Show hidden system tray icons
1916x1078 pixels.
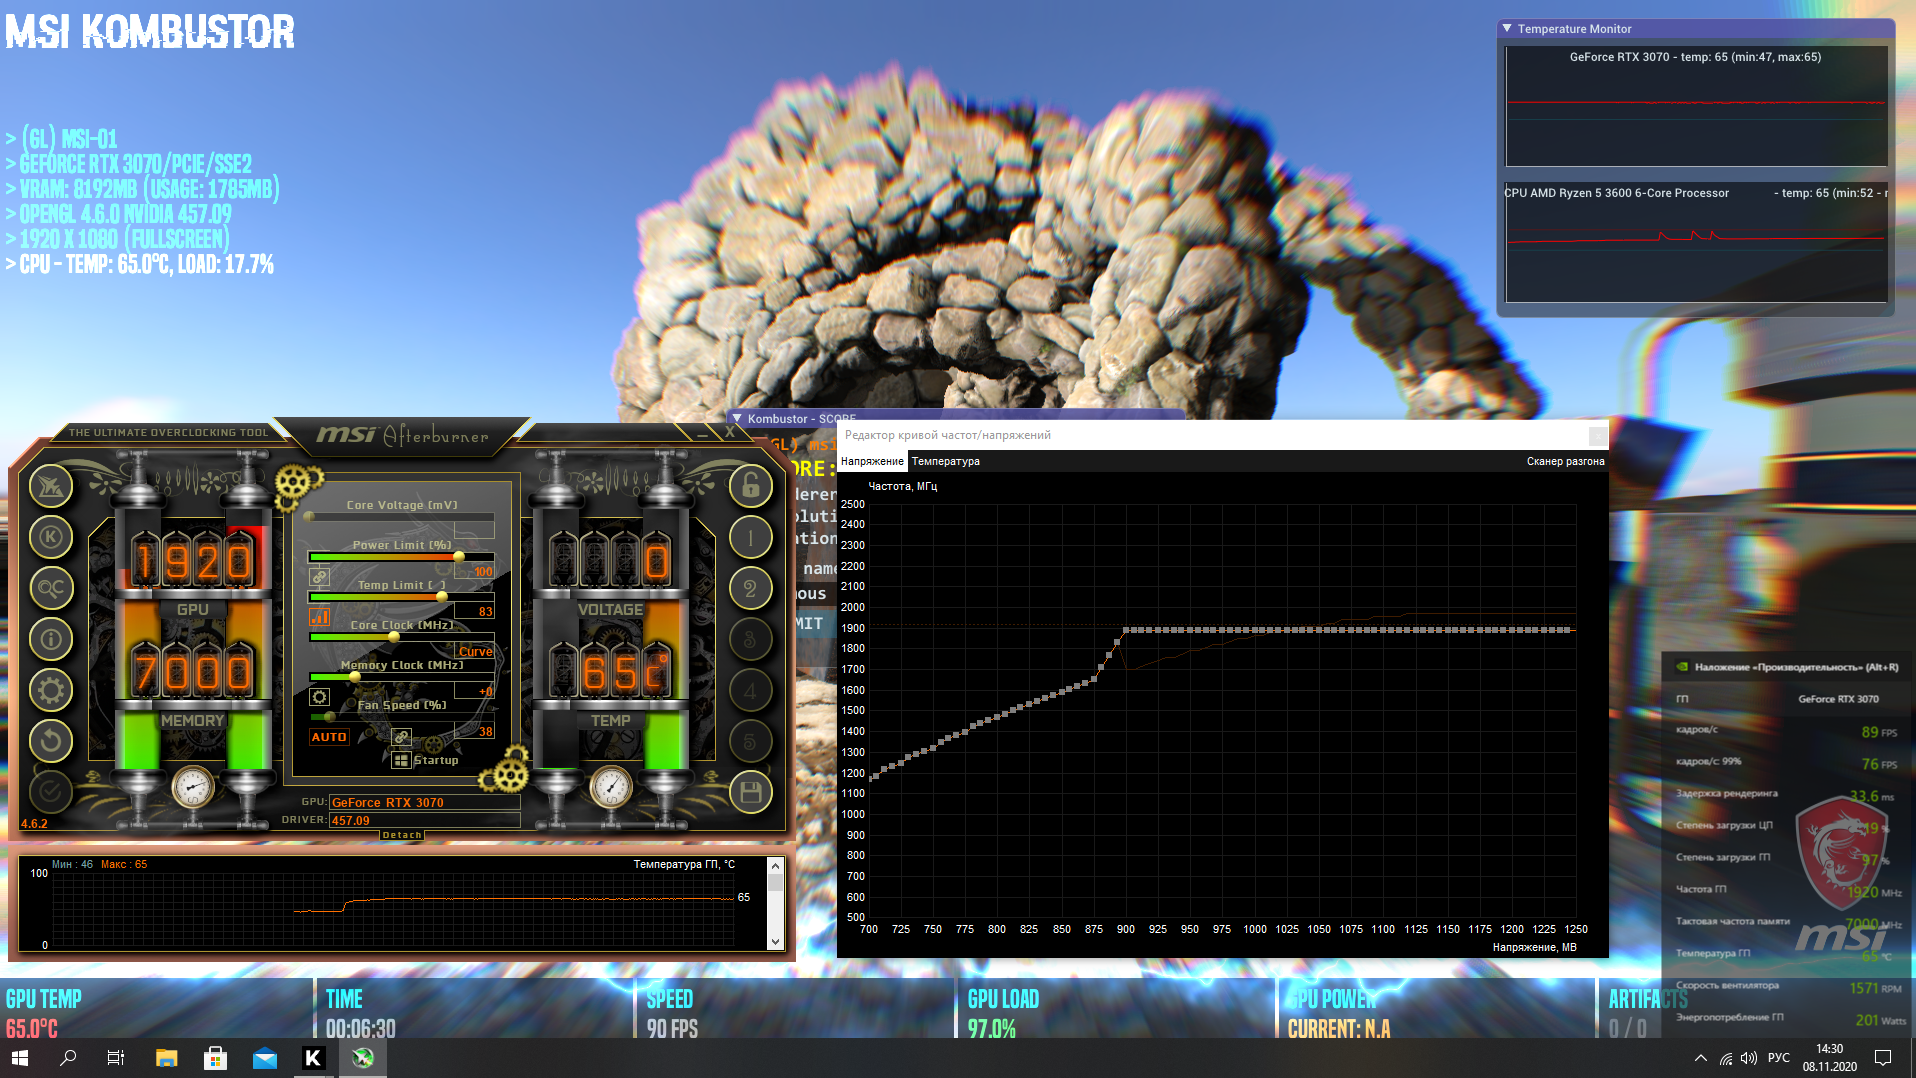tap(1701, 1058)
